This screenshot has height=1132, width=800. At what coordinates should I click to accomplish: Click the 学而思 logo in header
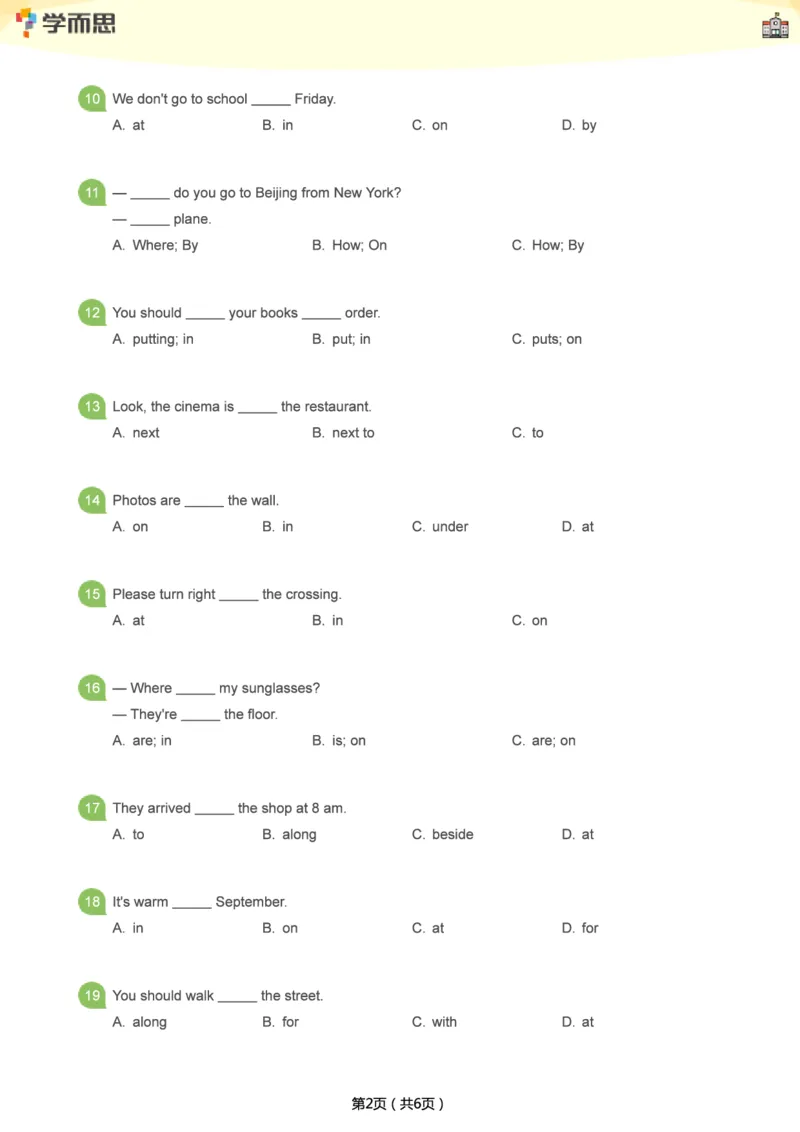(66, 22)
